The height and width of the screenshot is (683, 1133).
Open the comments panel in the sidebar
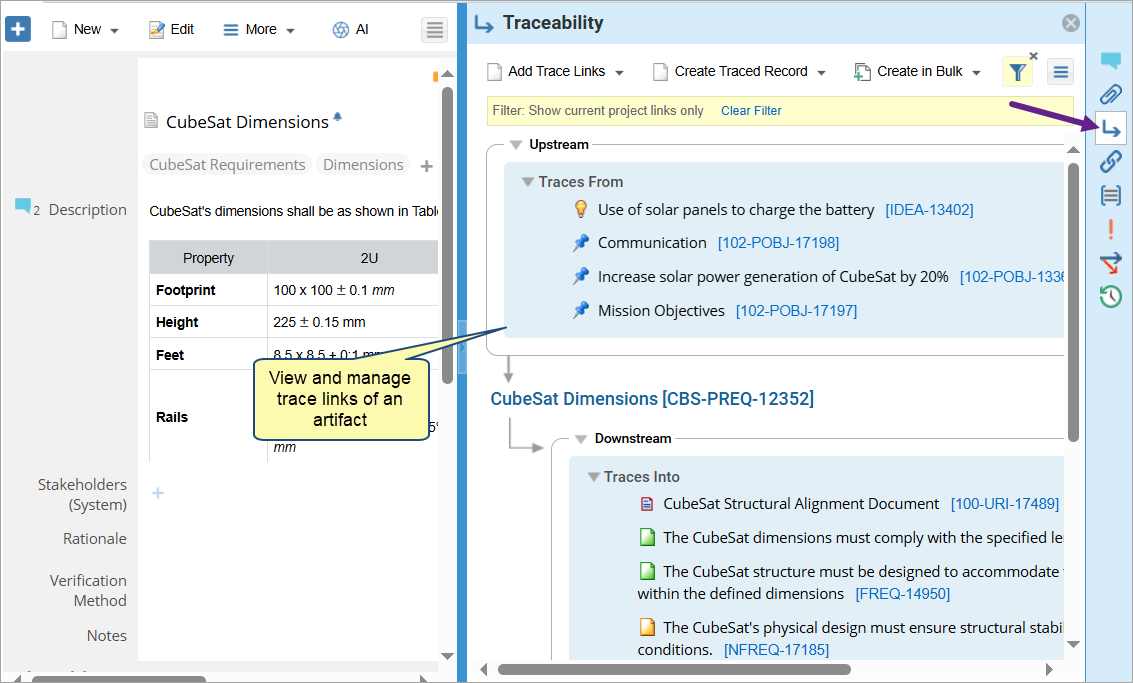1110,61
